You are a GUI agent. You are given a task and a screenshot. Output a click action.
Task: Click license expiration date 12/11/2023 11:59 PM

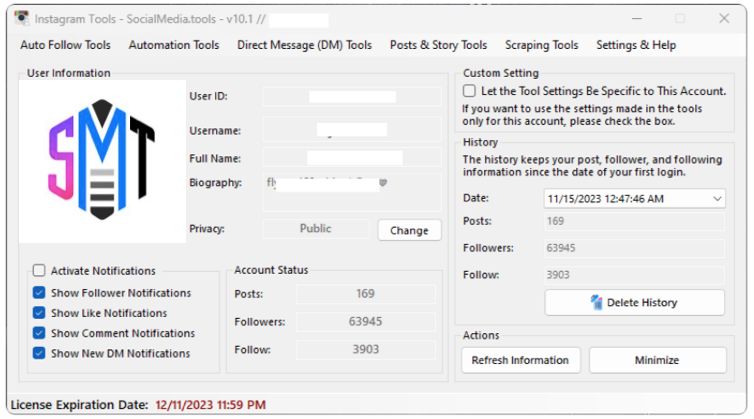[x=211, y=405]
